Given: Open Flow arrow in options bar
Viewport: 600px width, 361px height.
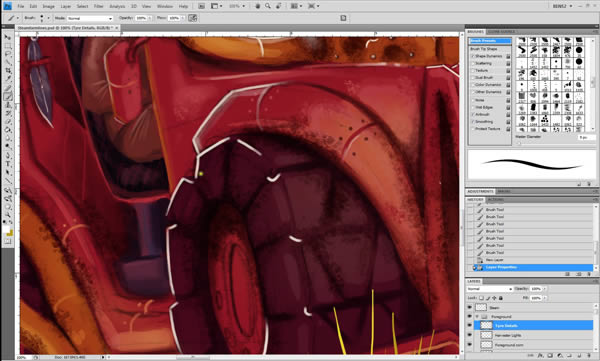Looking at the screenshot, I should click(x=183, y=18).
